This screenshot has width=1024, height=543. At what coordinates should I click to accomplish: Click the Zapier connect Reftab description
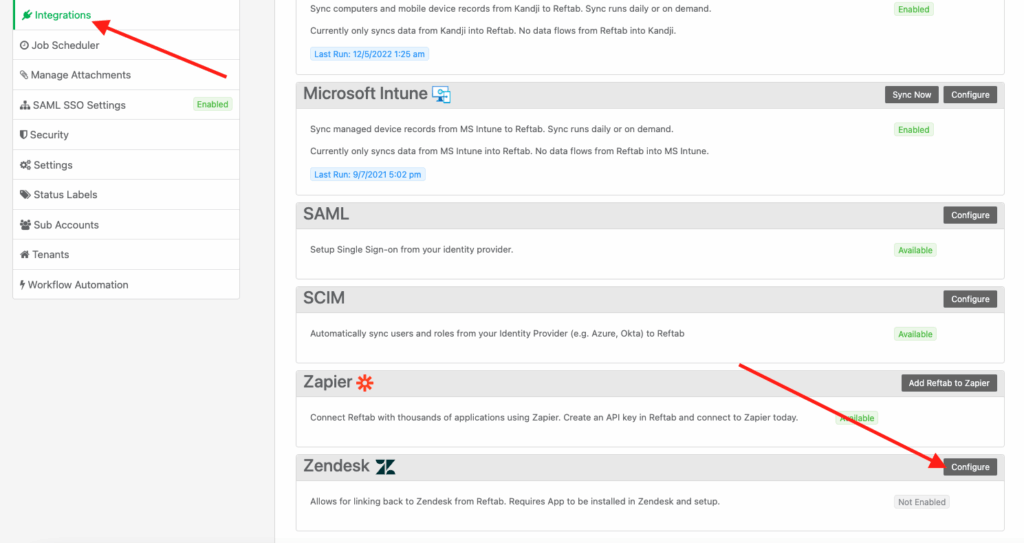pyautogui.click(x=554, y=418)
